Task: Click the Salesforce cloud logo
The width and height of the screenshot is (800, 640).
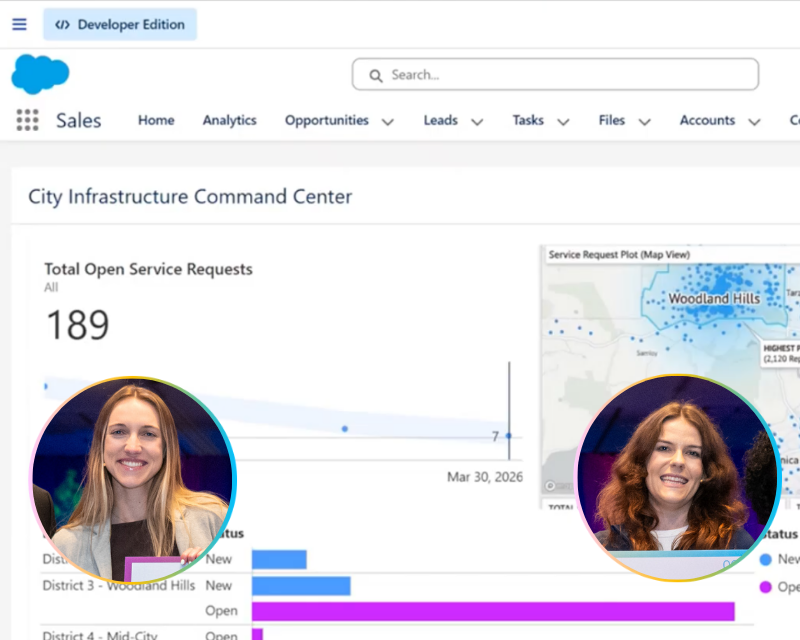Action: [40, 75]
